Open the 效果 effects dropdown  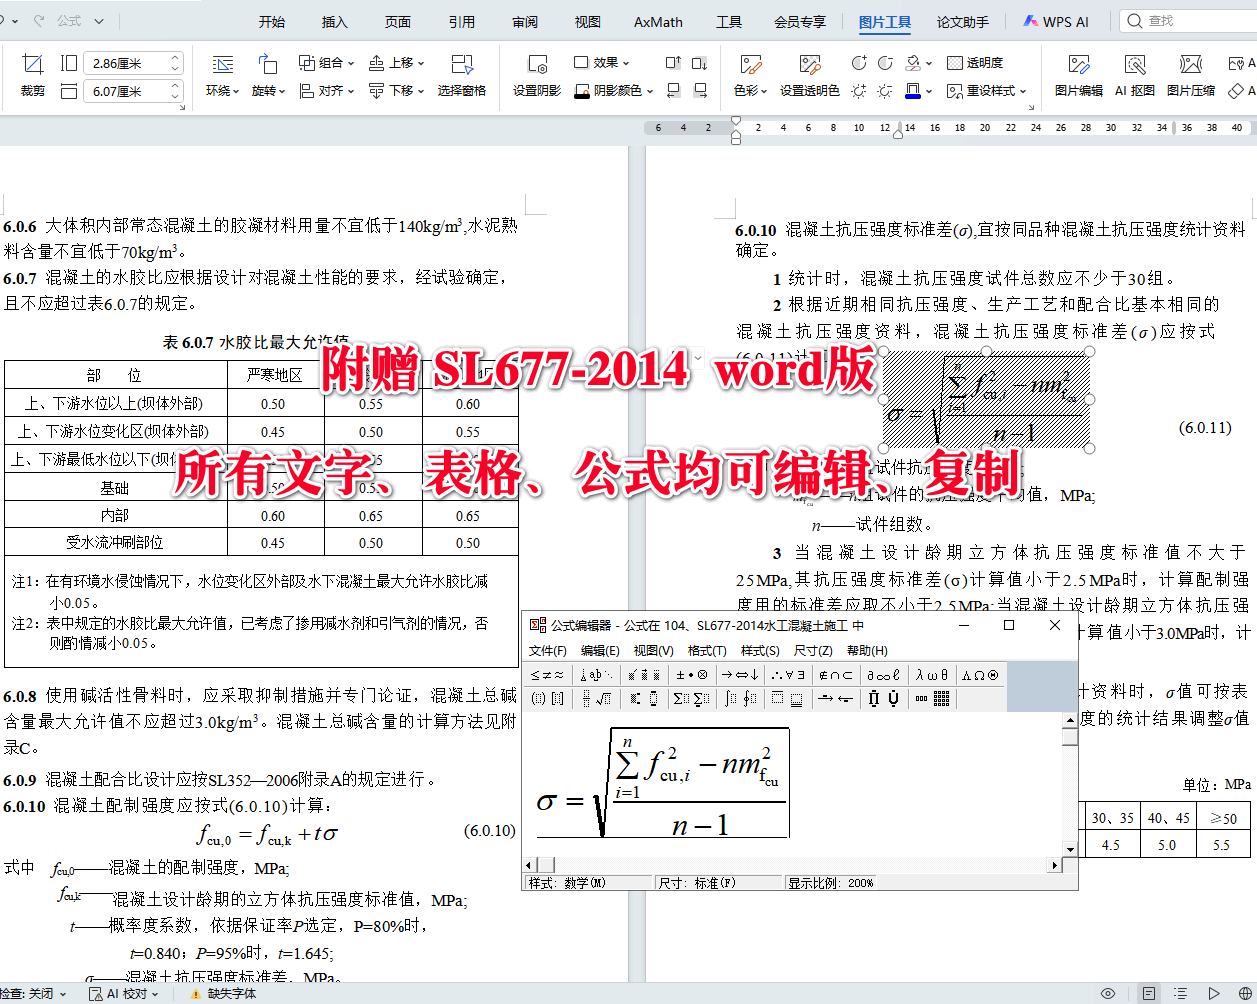pos(602,62)
